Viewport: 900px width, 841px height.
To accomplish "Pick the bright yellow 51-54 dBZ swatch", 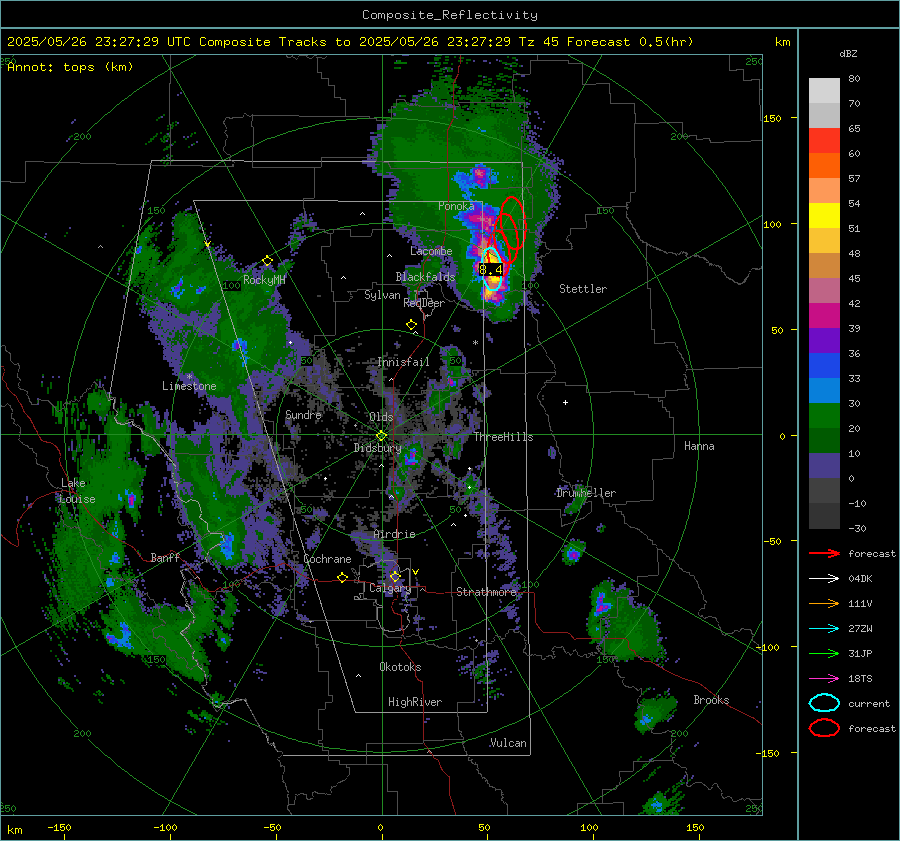I will [824, 215].
